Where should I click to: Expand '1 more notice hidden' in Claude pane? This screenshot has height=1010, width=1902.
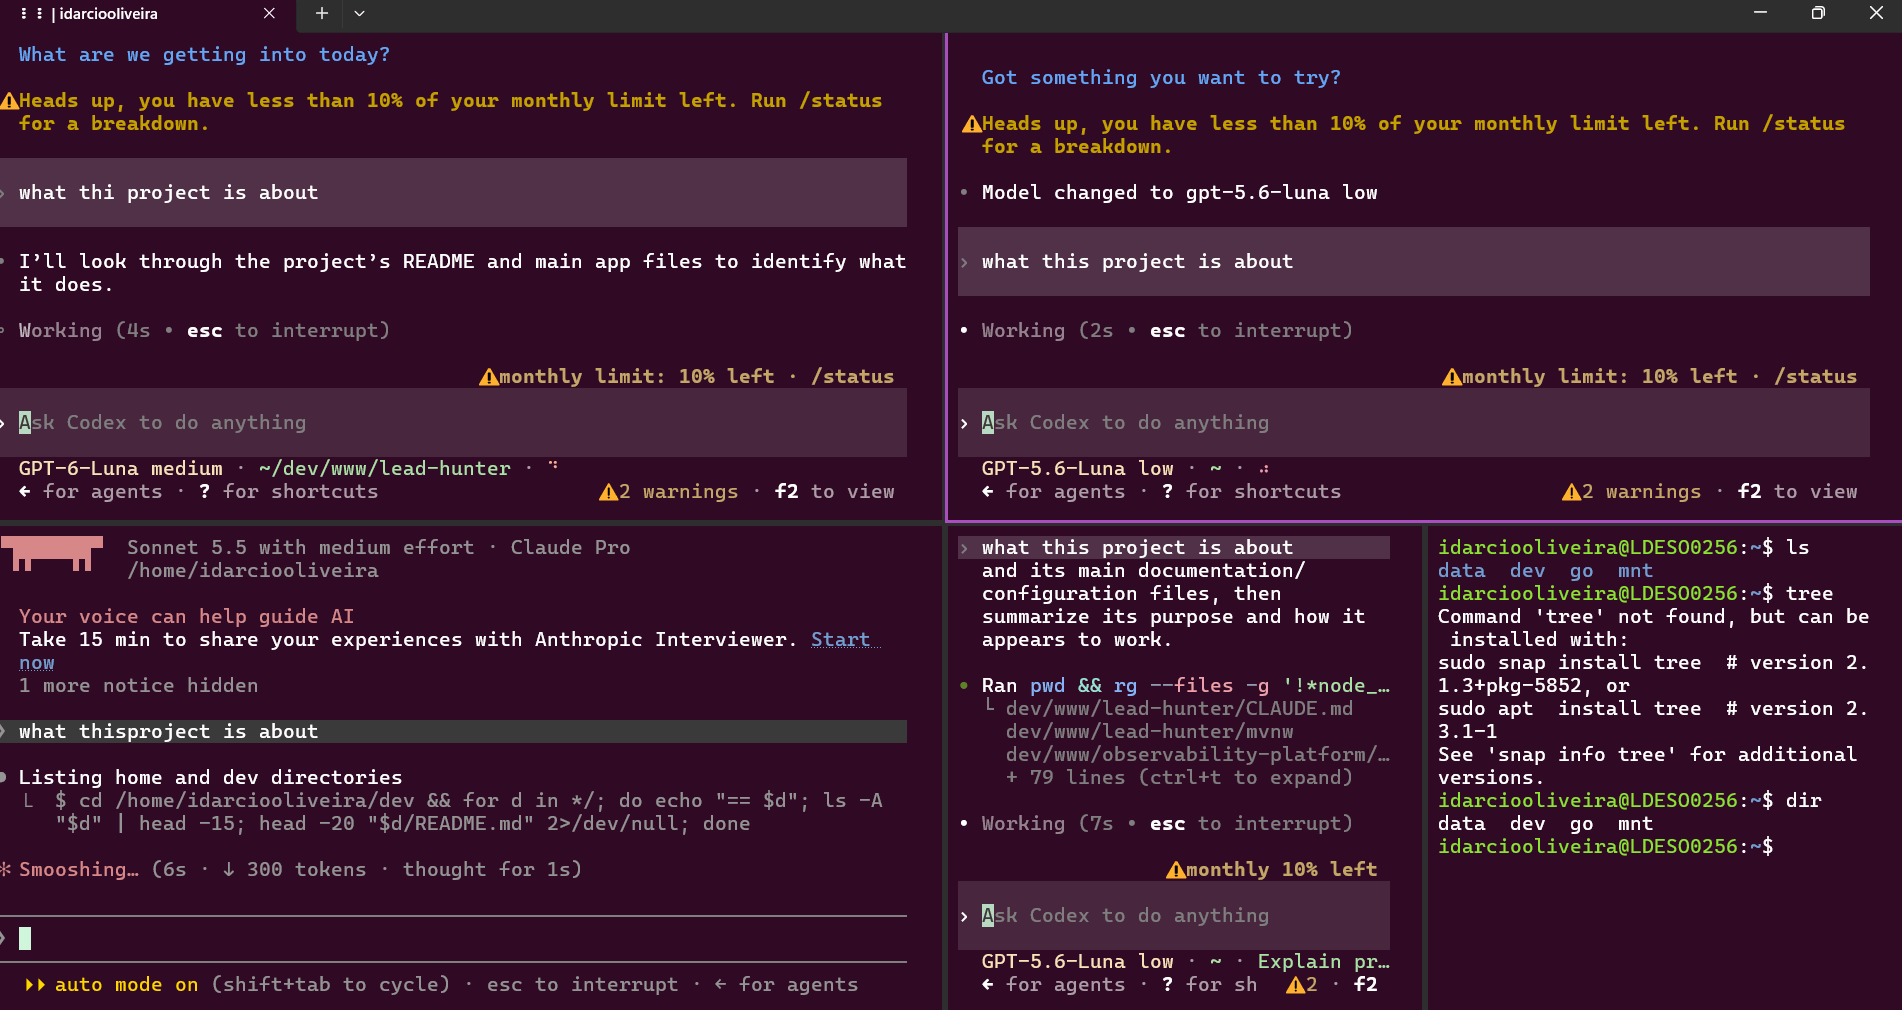pyautogui.click(x=138, y=686)
